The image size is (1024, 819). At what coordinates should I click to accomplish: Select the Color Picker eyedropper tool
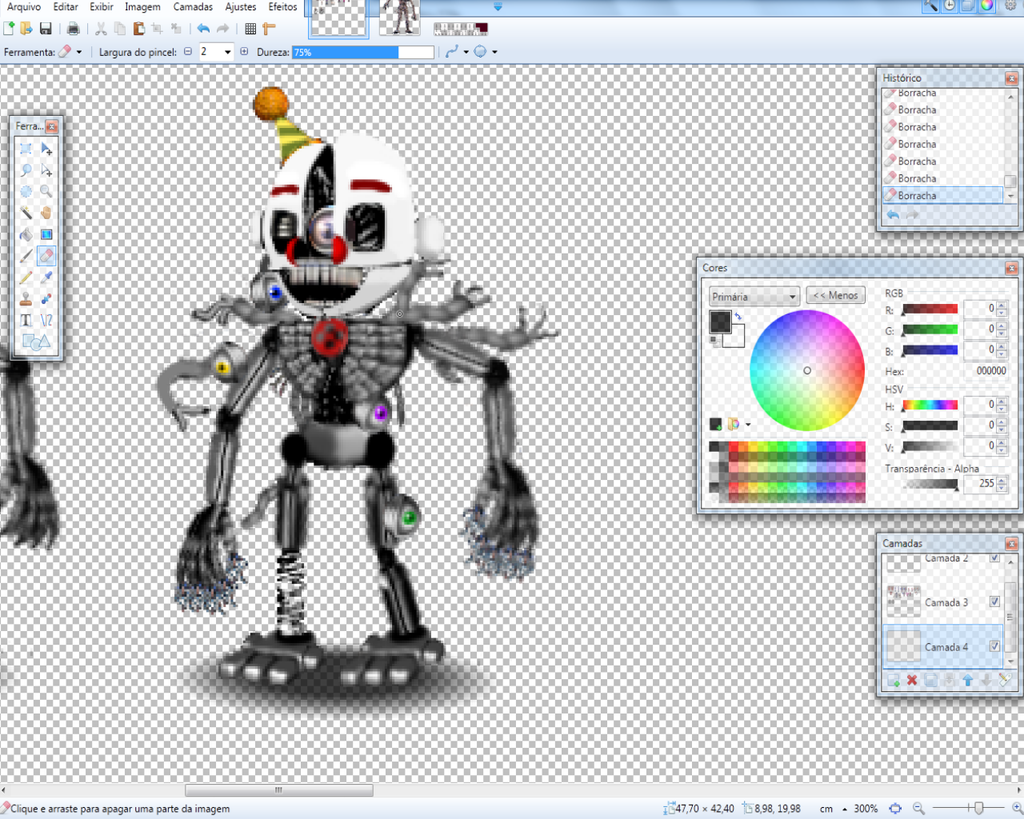point(46,278)
